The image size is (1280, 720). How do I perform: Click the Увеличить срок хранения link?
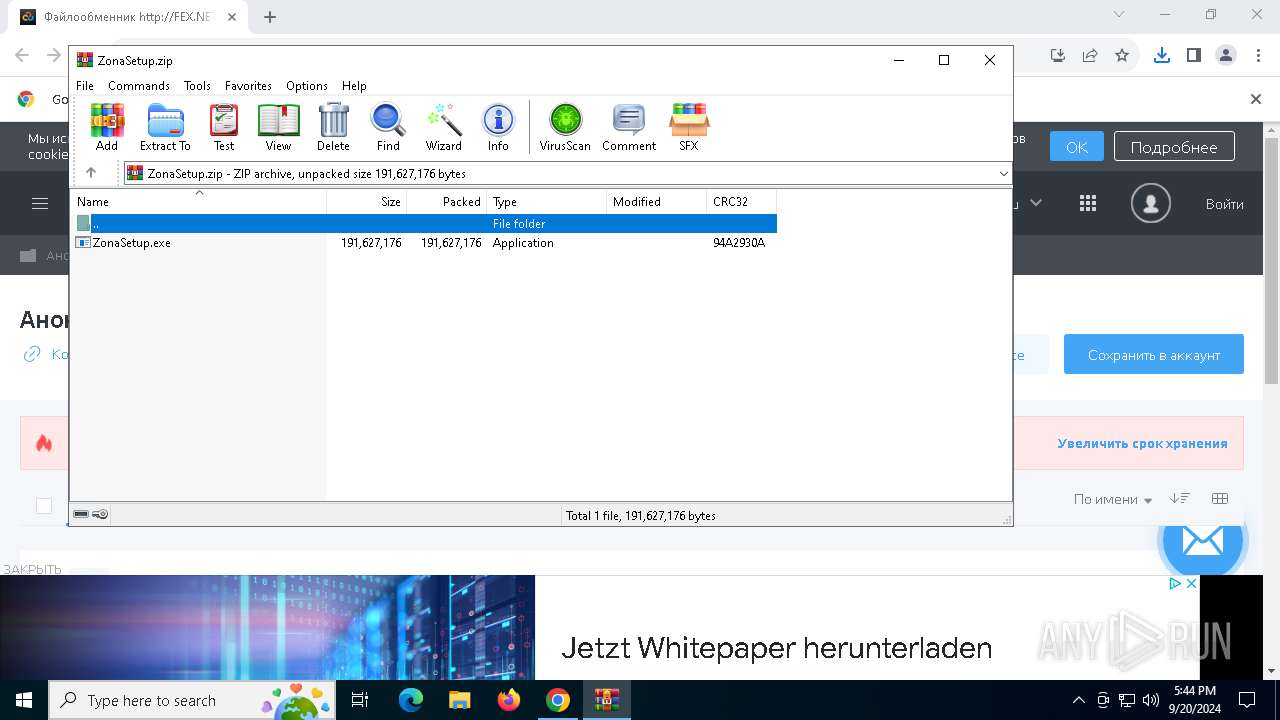coord(1142,444)
